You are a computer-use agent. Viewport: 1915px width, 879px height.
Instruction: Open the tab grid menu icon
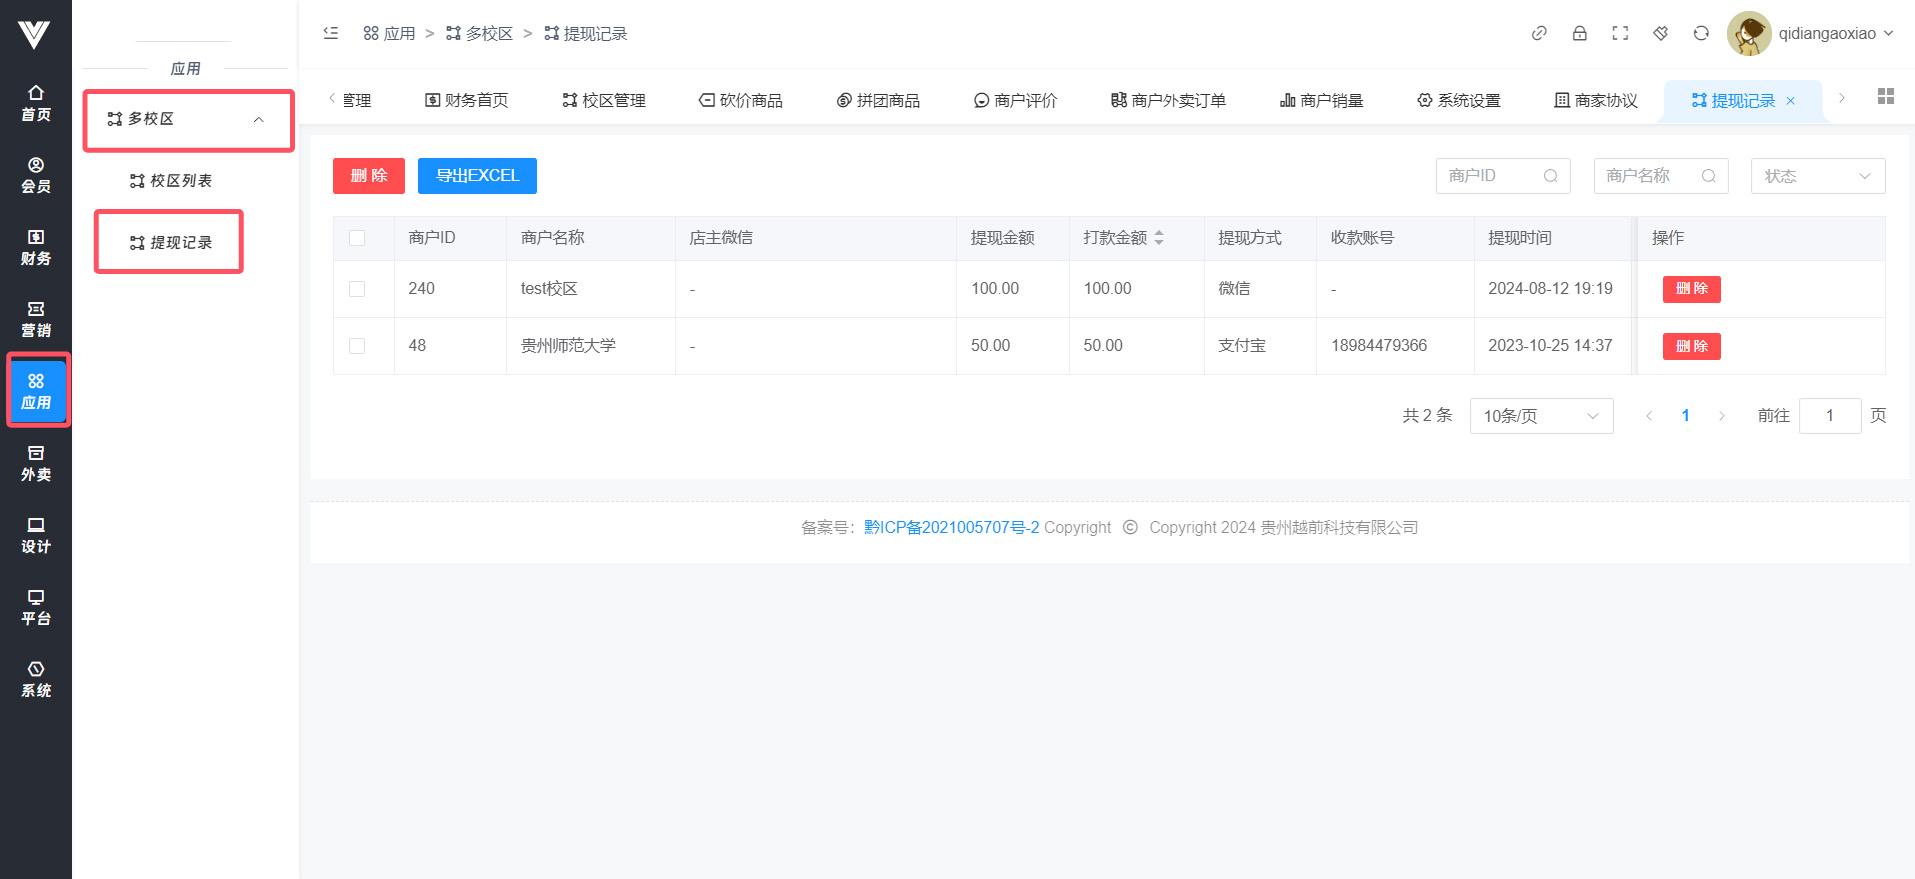pos(1886,96)
